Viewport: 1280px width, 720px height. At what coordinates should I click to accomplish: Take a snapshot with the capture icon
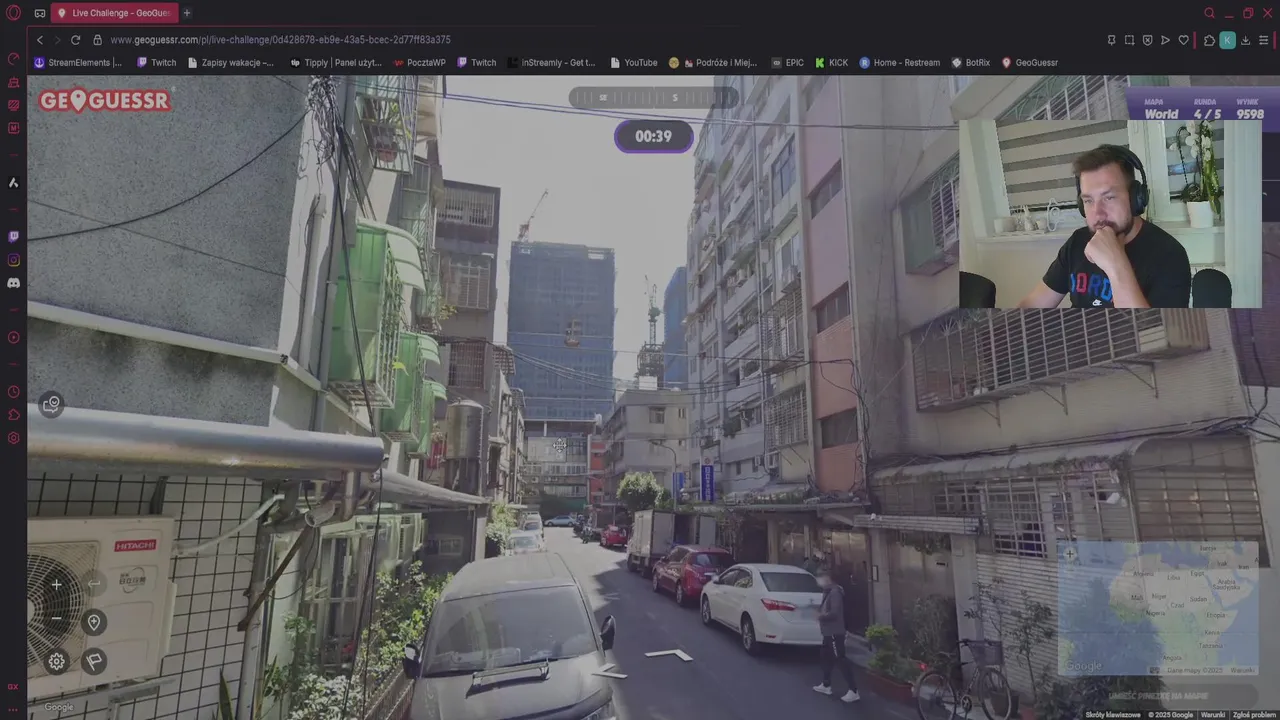pos(1129,40)
